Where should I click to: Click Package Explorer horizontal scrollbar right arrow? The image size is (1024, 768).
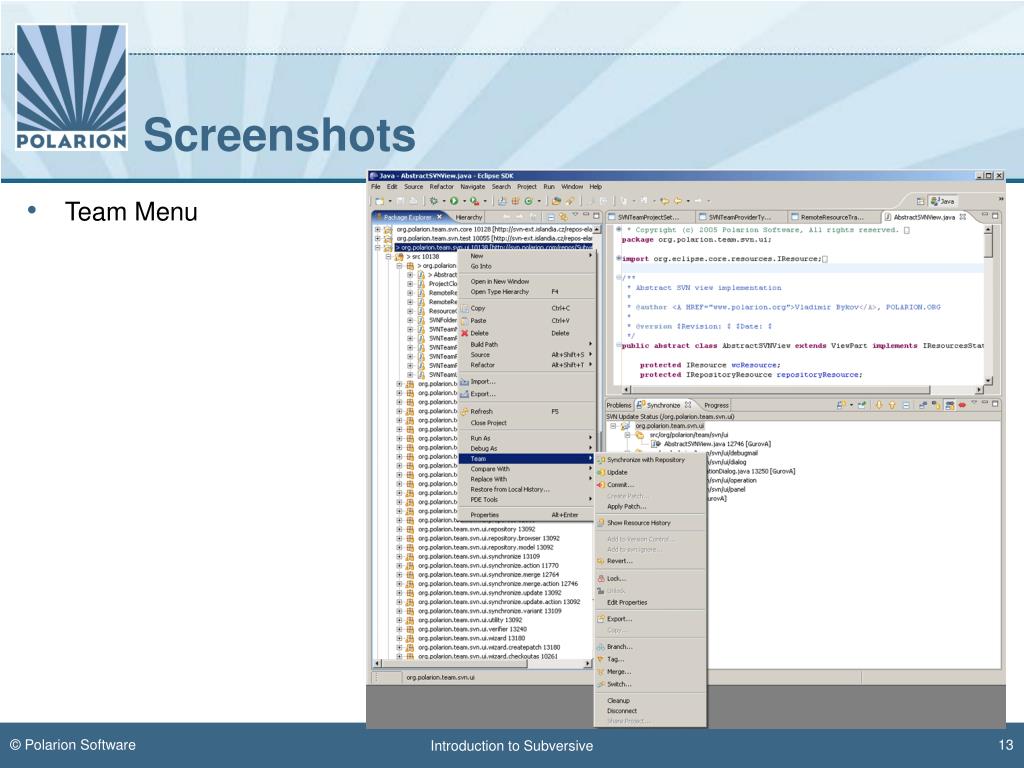click(x=588, y=664)
